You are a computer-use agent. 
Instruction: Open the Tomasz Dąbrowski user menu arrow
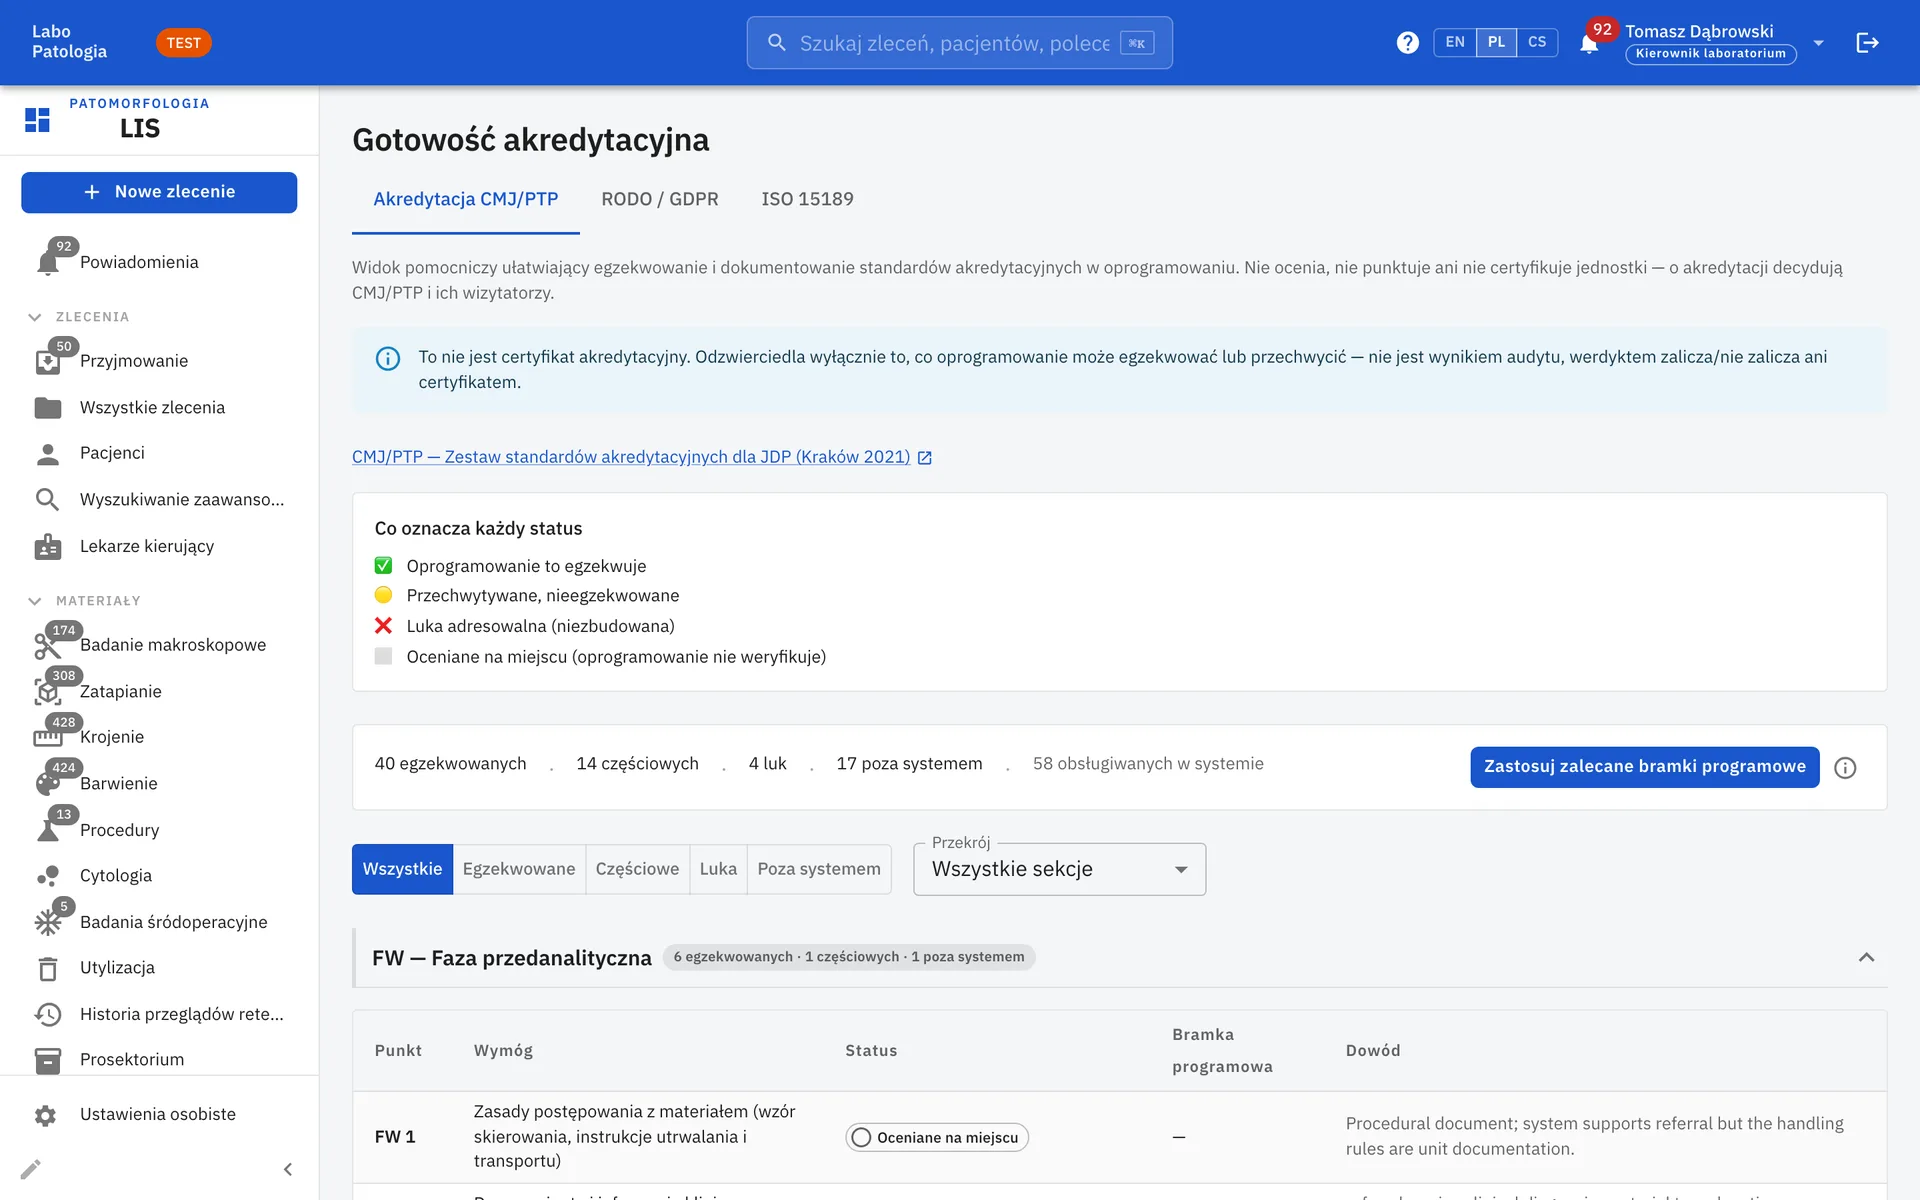point(1819,43)
